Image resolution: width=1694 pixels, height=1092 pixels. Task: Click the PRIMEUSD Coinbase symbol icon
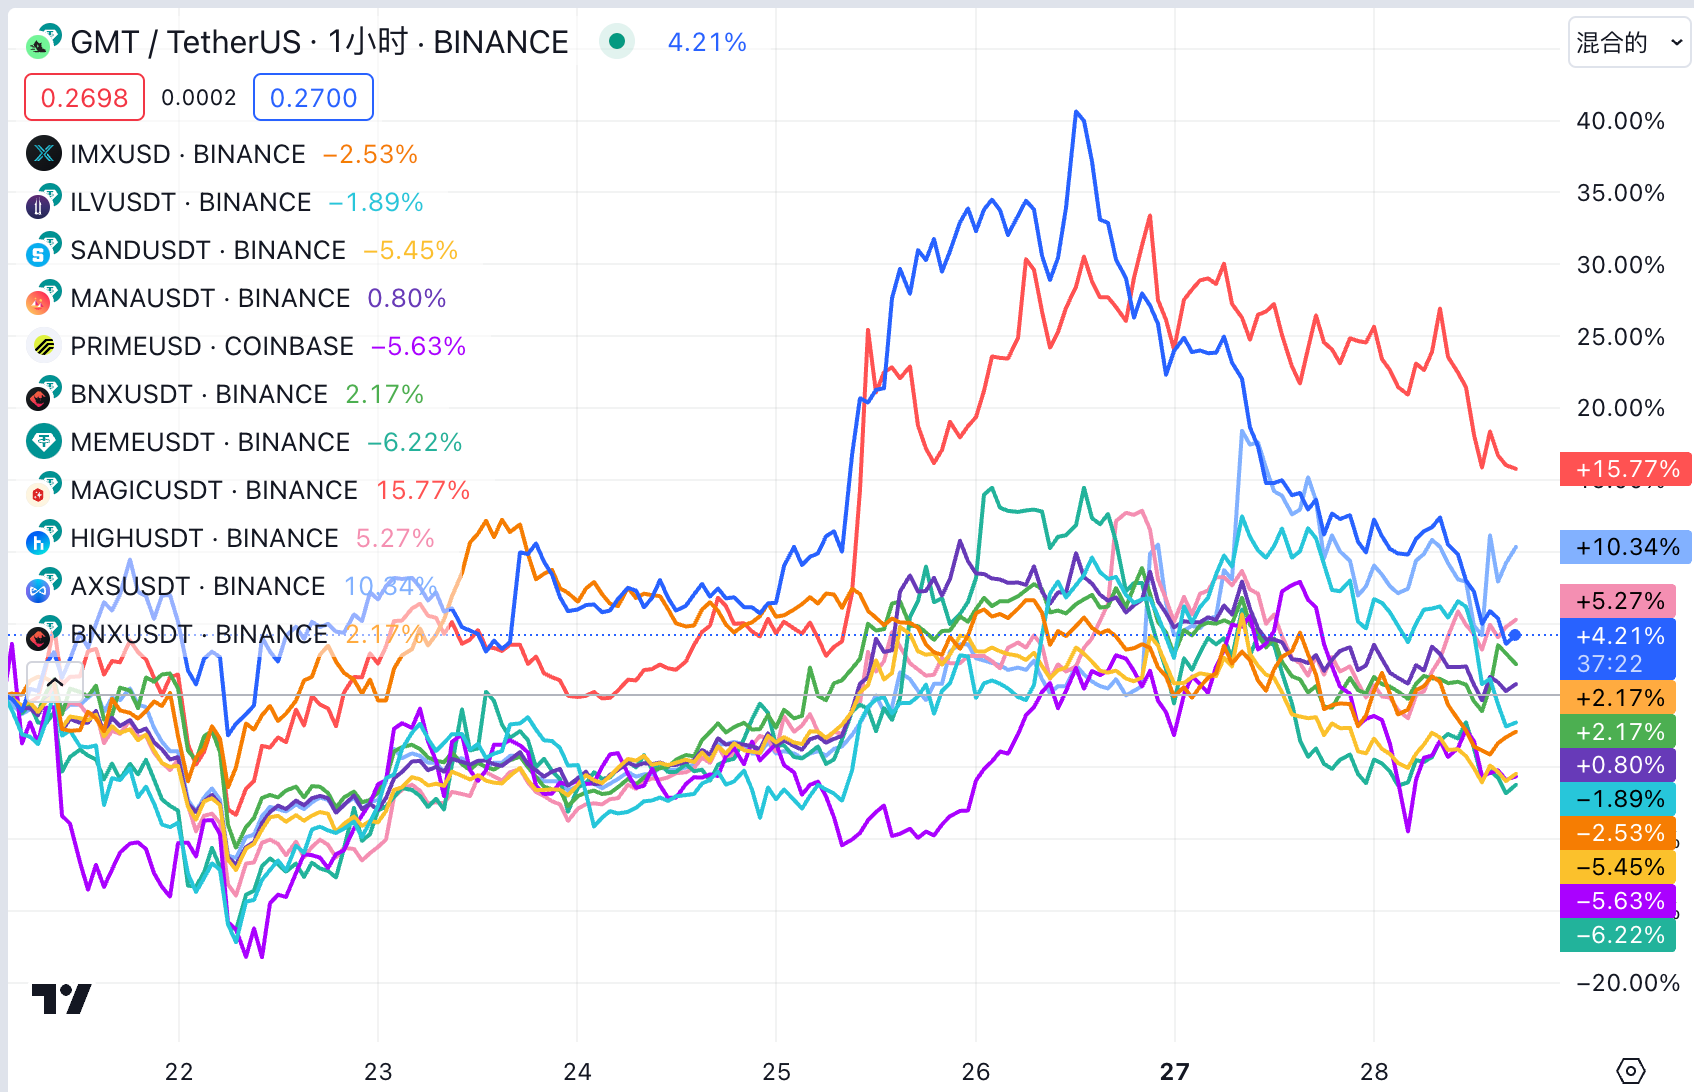[x=43, y=346]
